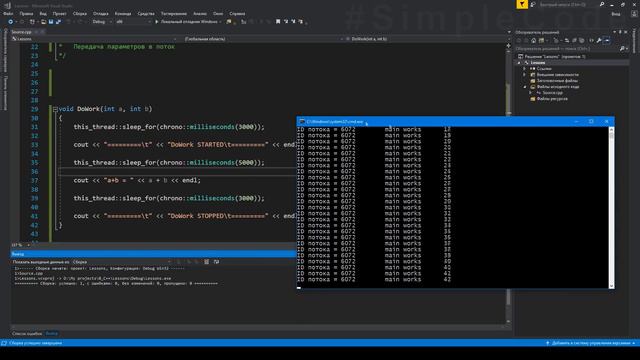640x360 pixels.
Task: Collapse the Lessons project node
Action: 519,62
